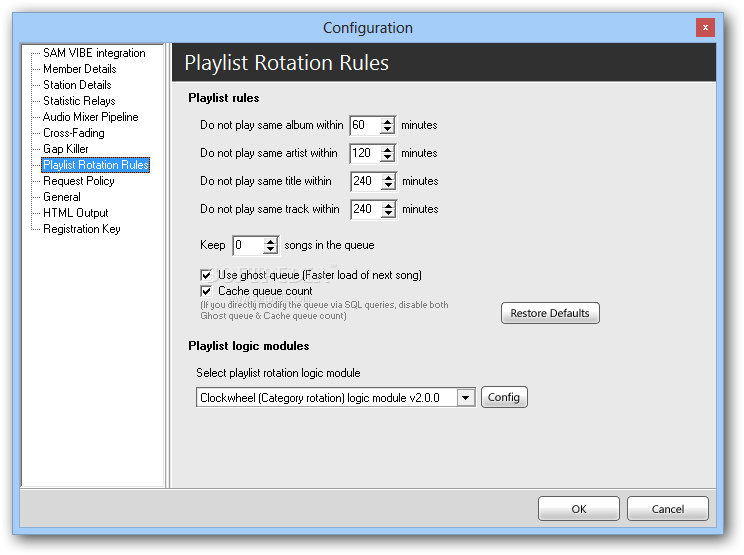Decrease same track minutes value
Viewport: 744px width, 555px height.
click(x=389, y=213)
